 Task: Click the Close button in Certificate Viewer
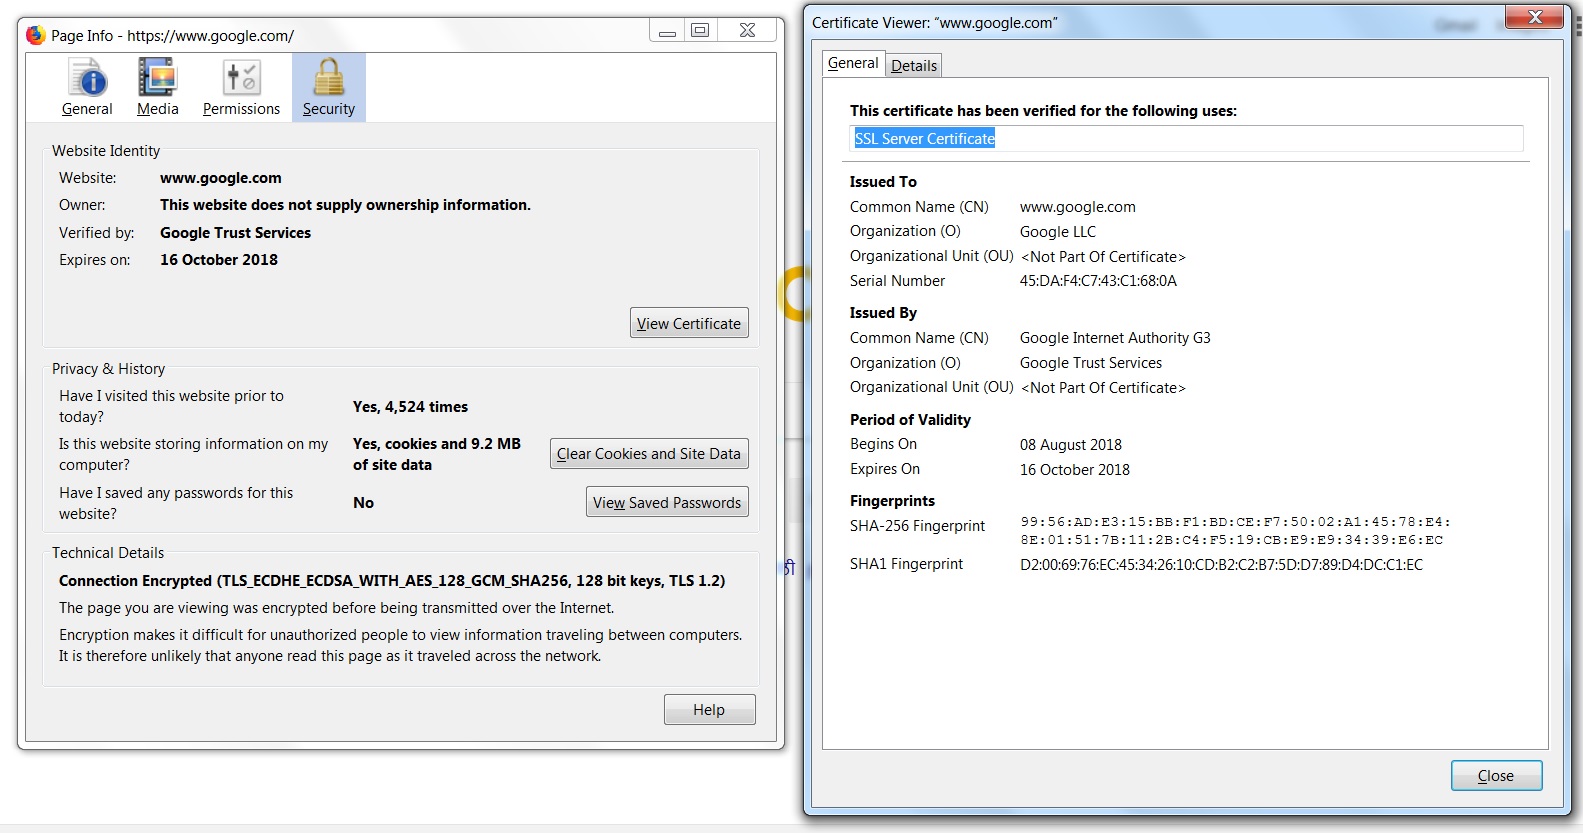pos(1496,776)
